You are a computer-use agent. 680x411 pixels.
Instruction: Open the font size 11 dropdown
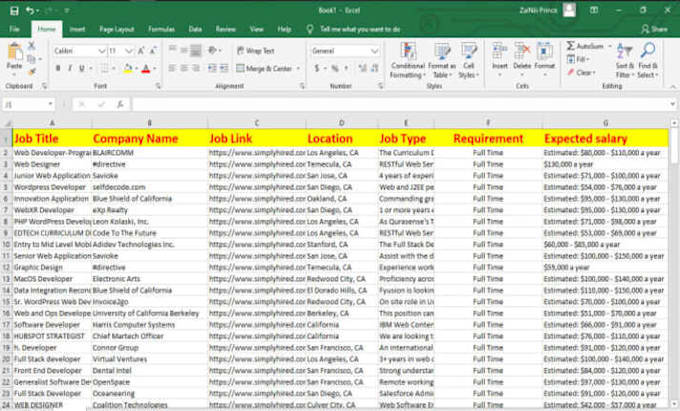coord(128,51)
